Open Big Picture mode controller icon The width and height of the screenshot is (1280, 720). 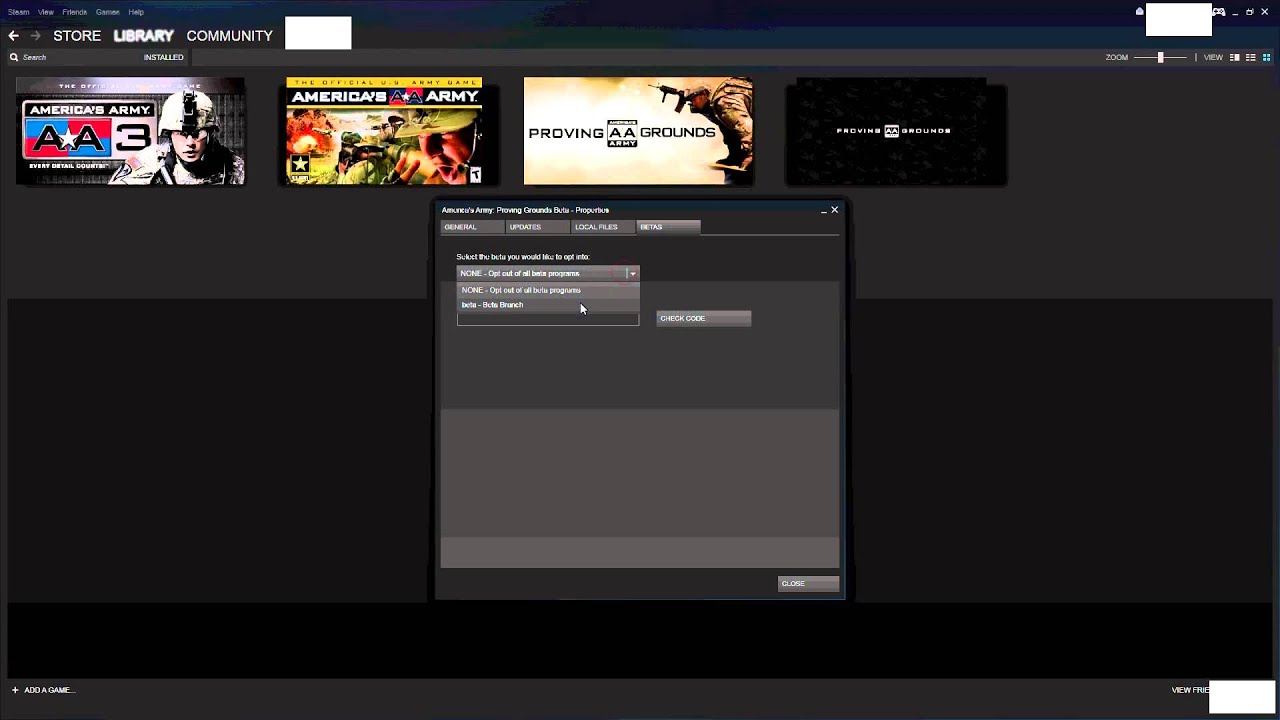click(1219, 12)
